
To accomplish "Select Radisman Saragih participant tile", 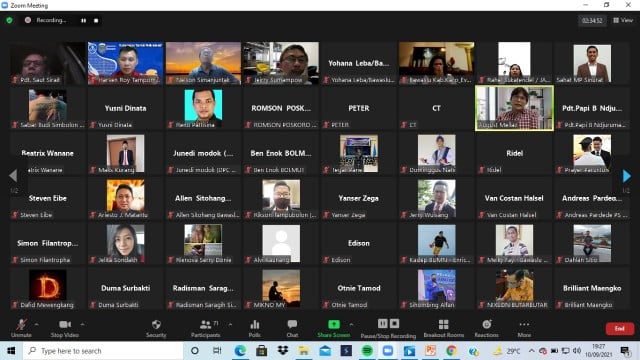I will 203,288.
